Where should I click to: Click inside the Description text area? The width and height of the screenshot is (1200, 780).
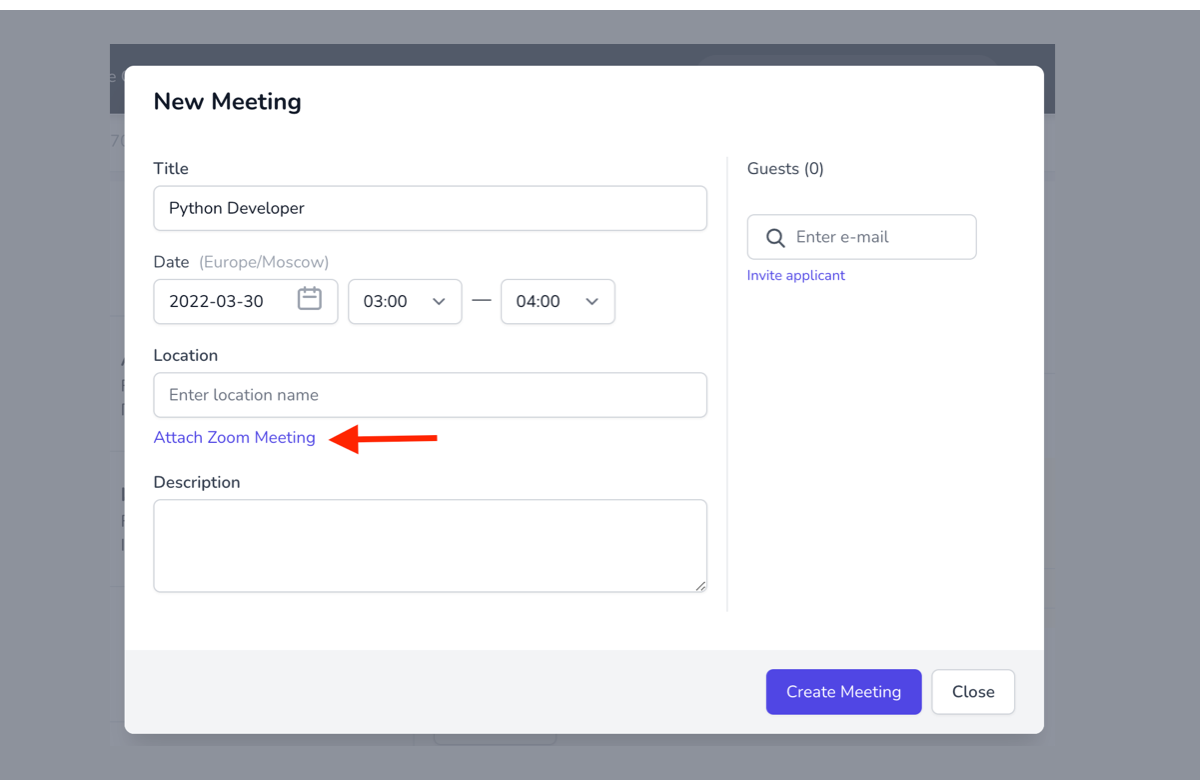click(x=430, y=545)
